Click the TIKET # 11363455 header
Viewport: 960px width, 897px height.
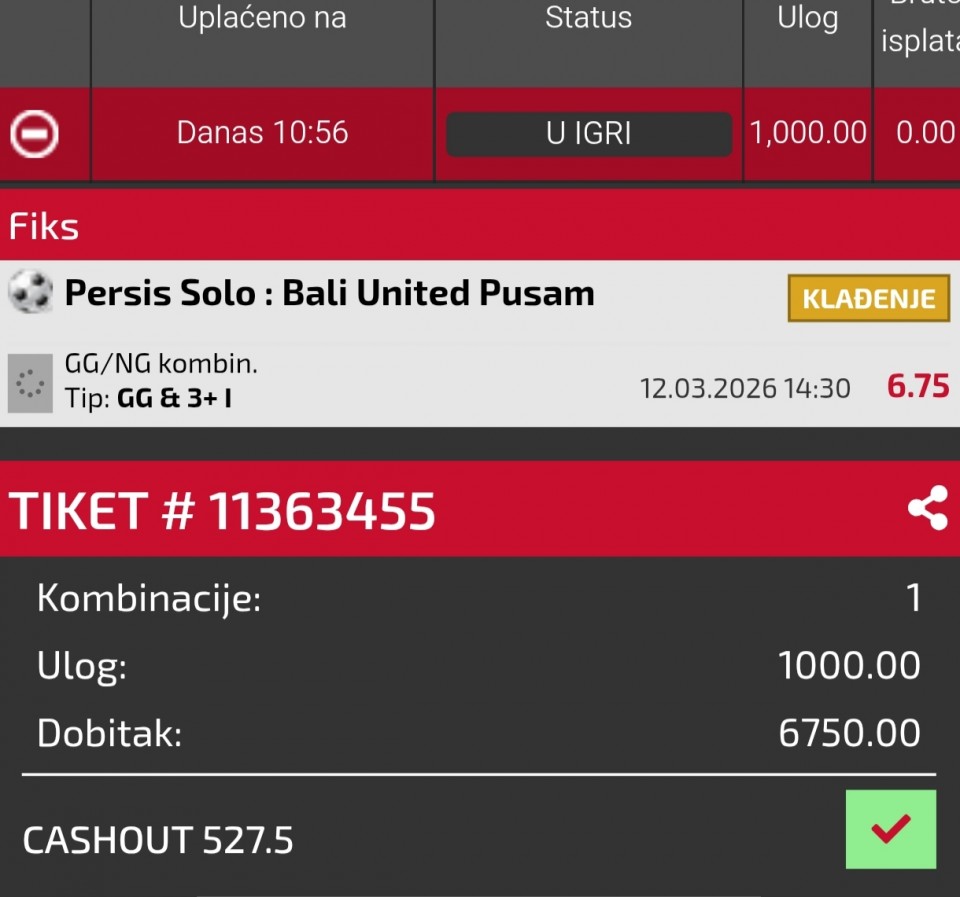[223, 511]
